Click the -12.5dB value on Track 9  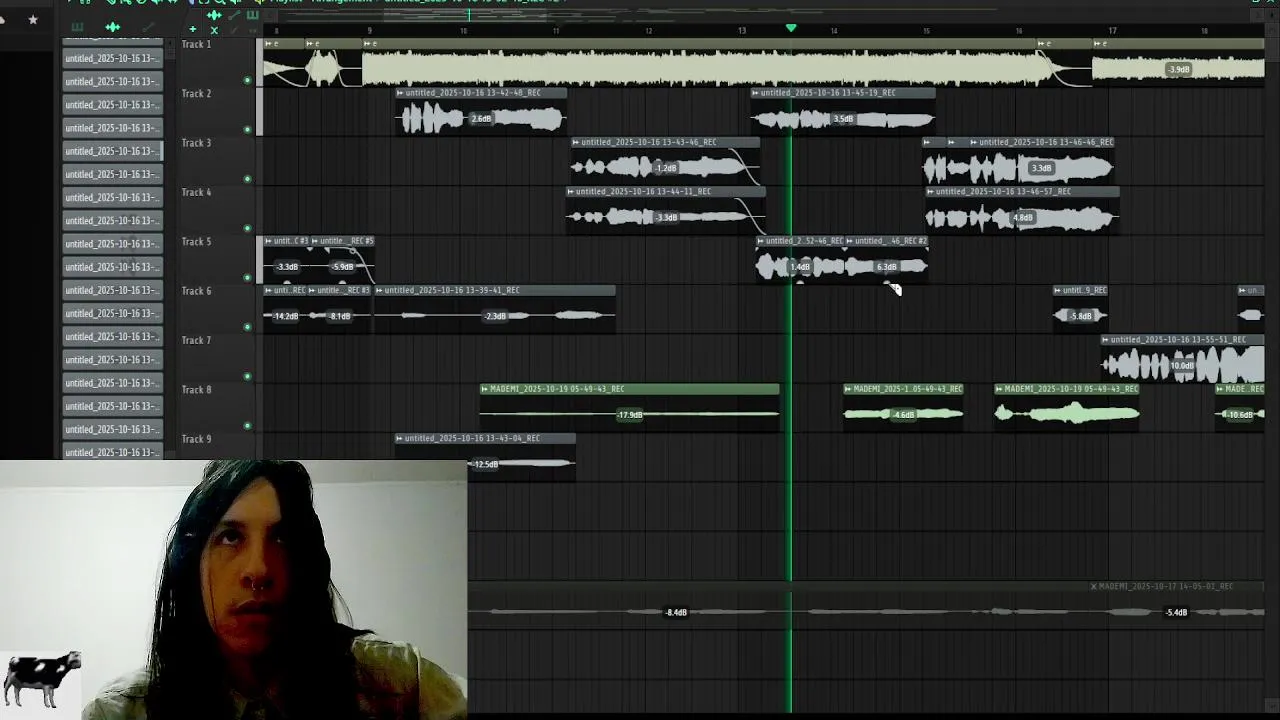(x=485, y=464)
